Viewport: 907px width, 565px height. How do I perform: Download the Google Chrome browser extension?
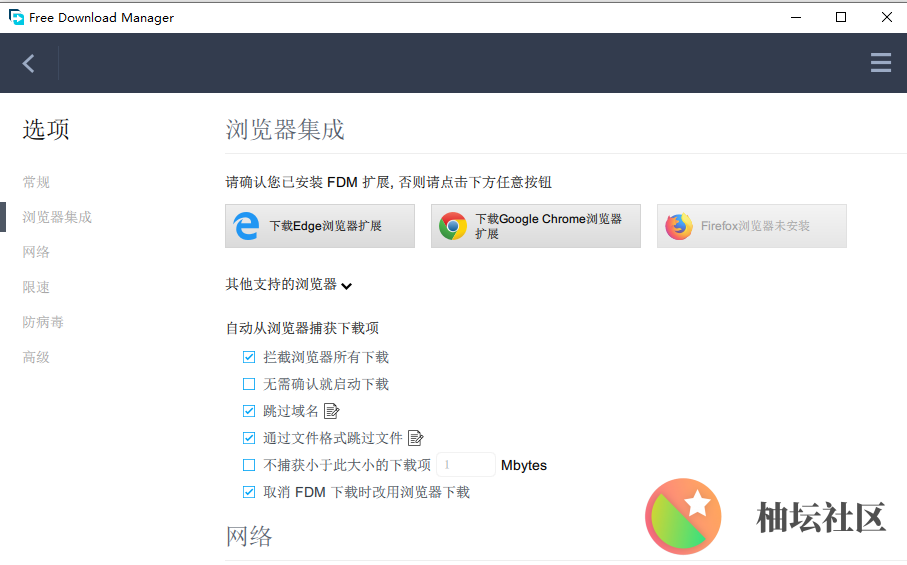536,226
